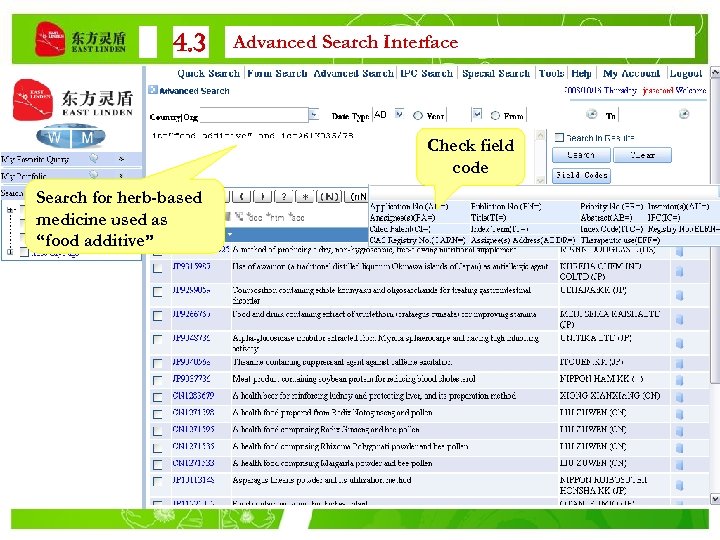Viewport: 720px width, 540px height.
Task: Expand the top tree node in search panel
Action: point(11,210)
